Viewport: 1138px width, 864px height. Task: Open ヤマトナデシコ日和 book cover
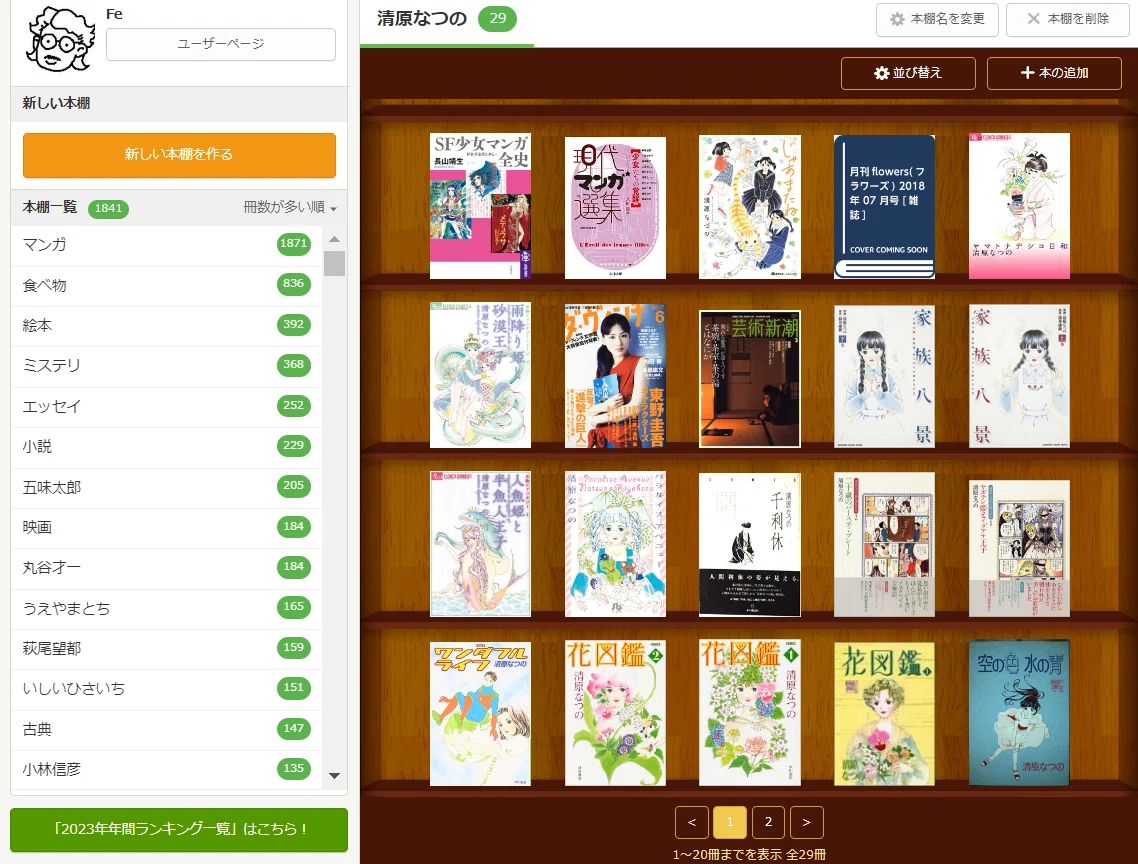point(1019,206)
